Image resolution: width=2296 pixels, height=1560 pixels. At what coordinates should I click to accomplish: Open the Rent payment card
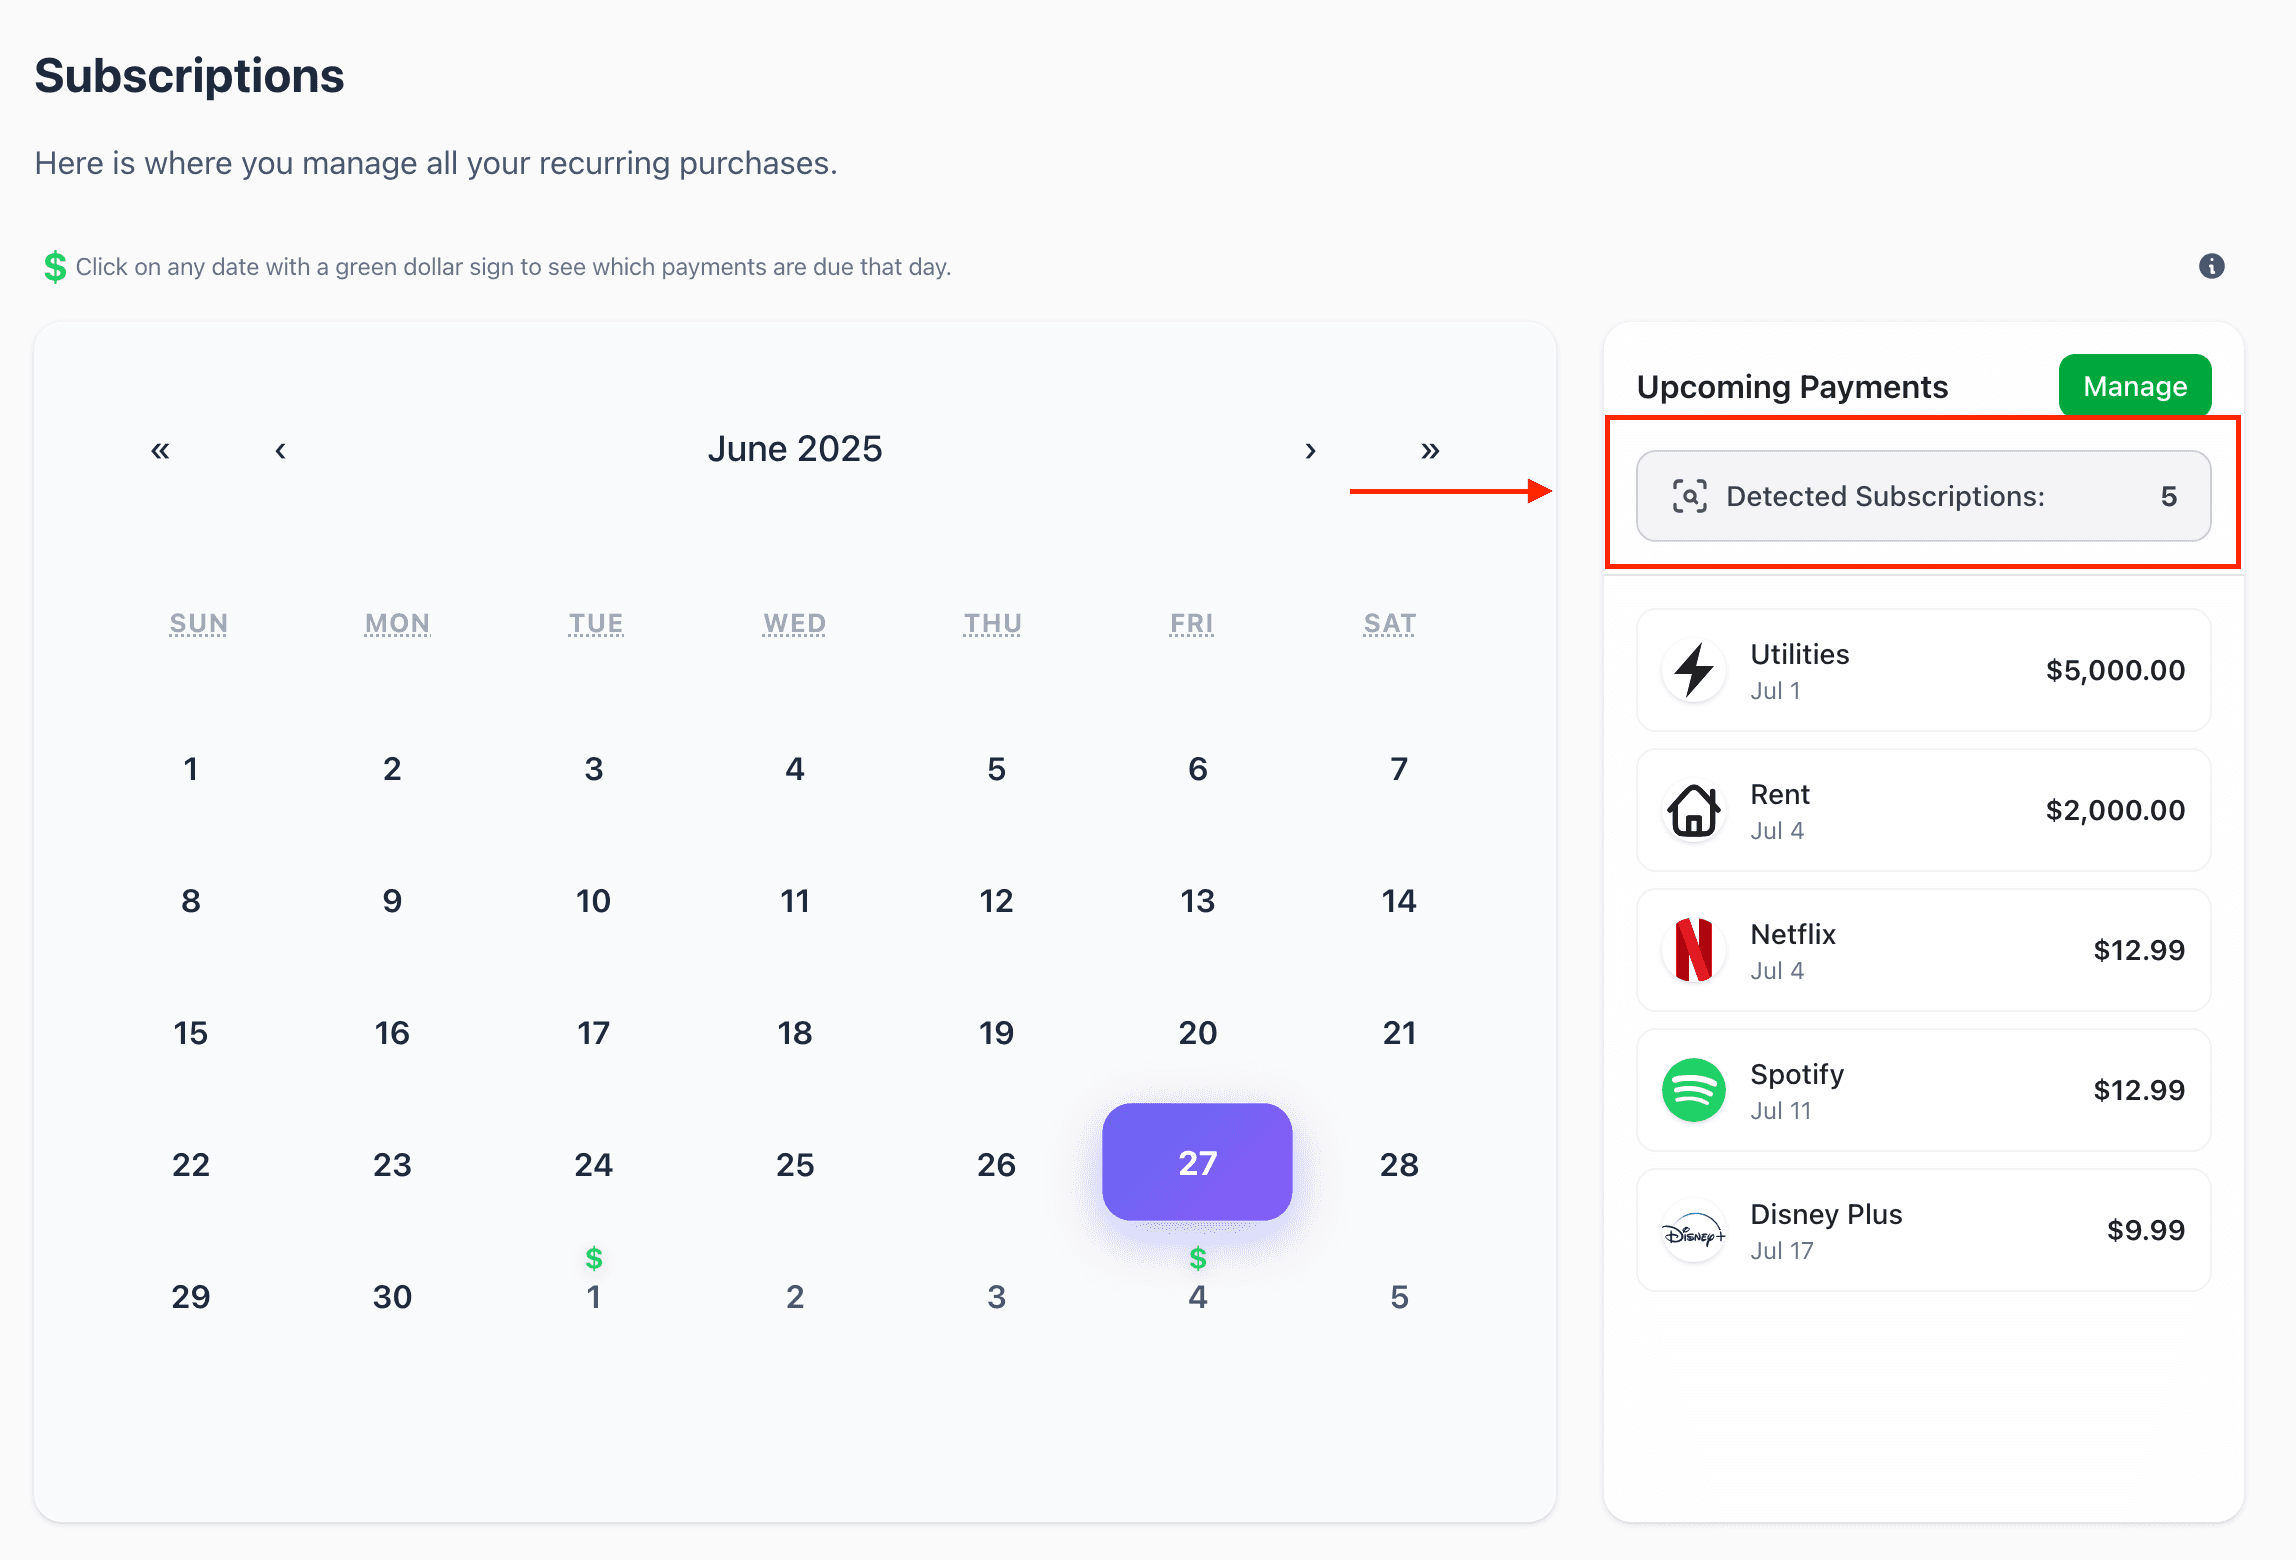coord(1923,810)
